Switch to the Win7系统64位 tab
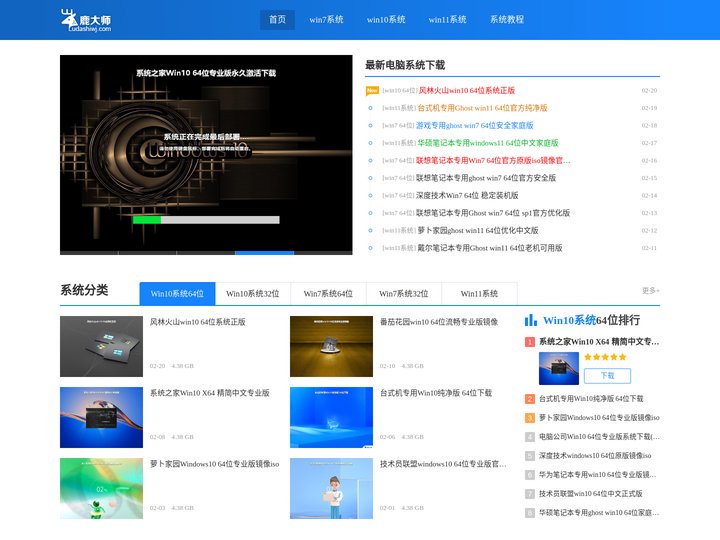The height and width of the screenshot is (540, 720). [x=328, y=293]
